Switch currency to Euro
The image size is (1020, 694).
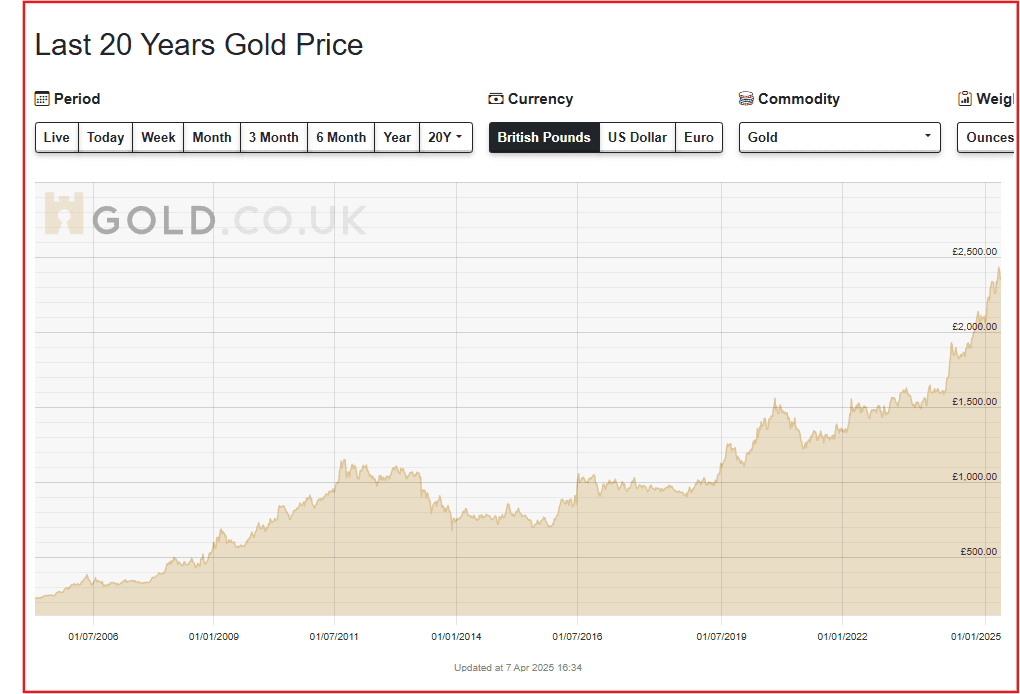pyautogui.click(x=699, y=138)
